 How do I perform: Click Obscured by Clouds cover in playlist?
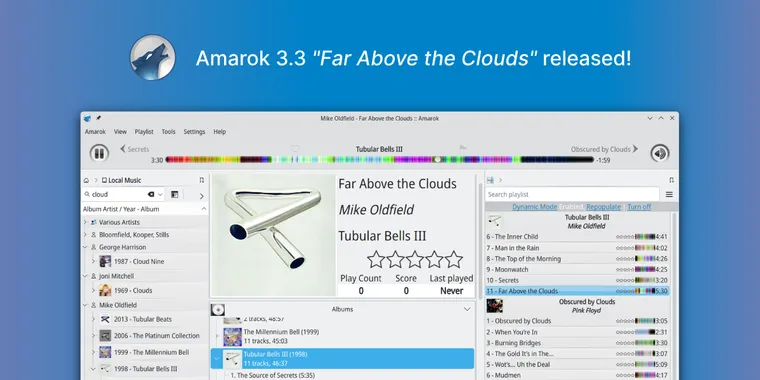495,306
